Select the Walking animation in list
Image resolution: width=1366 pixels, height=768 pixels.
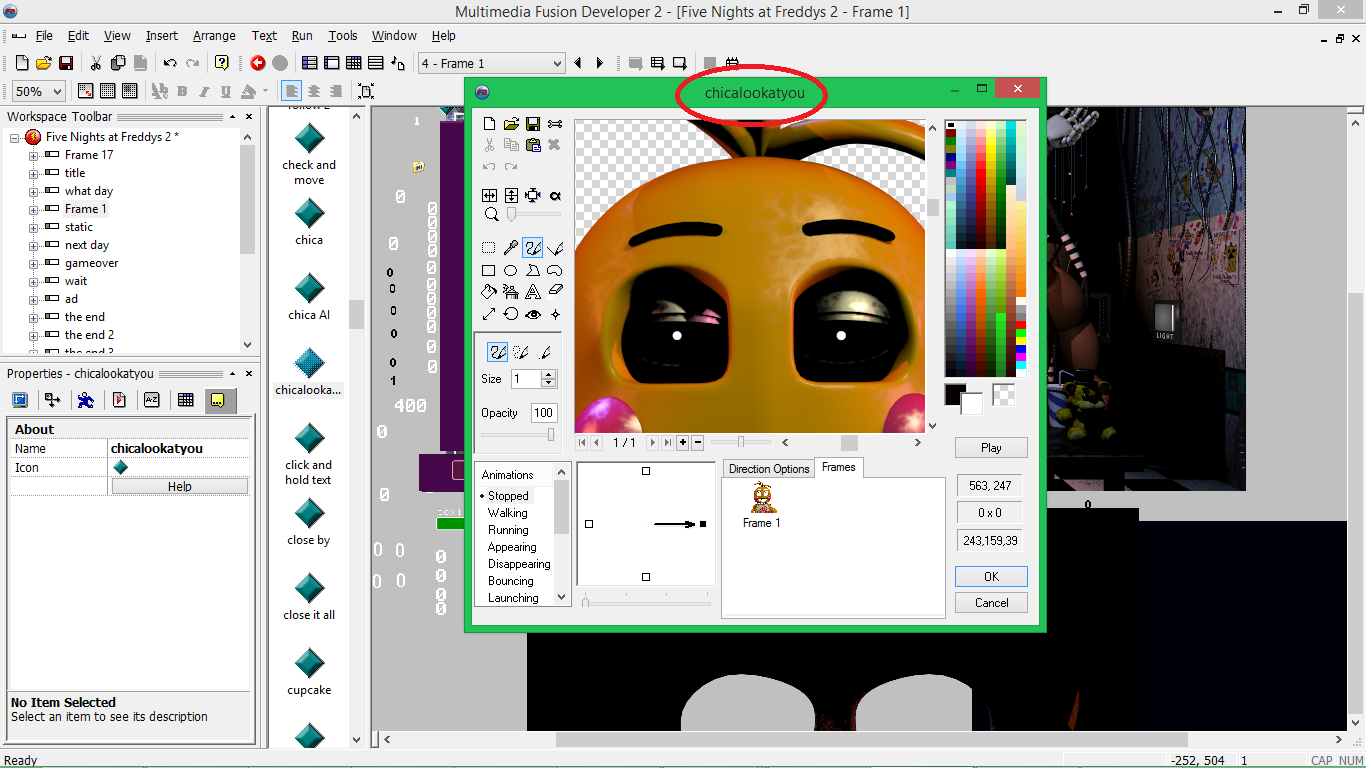pyautogui.click(x=508, y=513)
